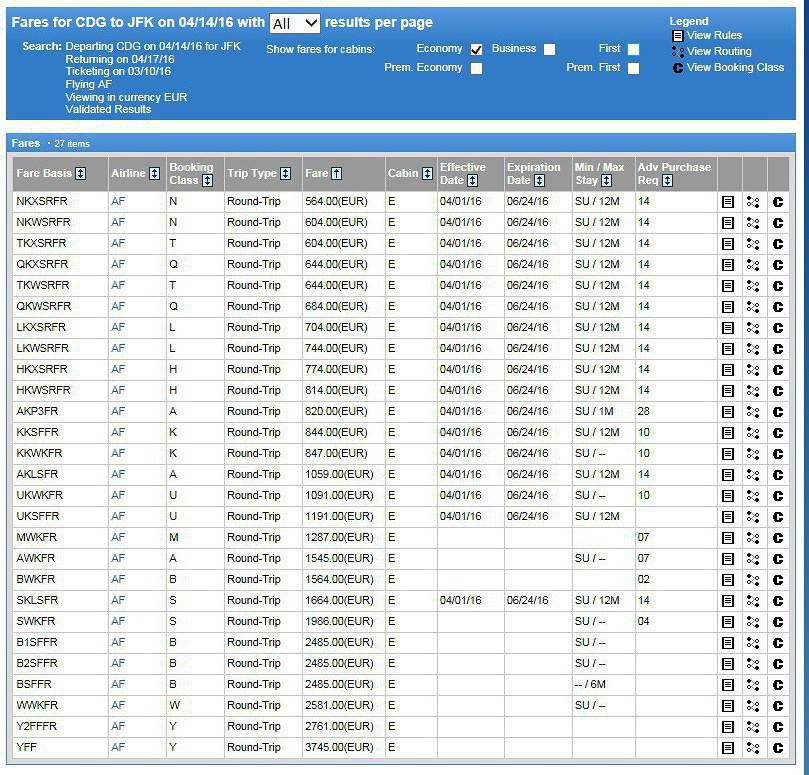809x775 pixels.
Task: Click AF airline link for TKXSRFR
Action: click(x=118, y=244)
